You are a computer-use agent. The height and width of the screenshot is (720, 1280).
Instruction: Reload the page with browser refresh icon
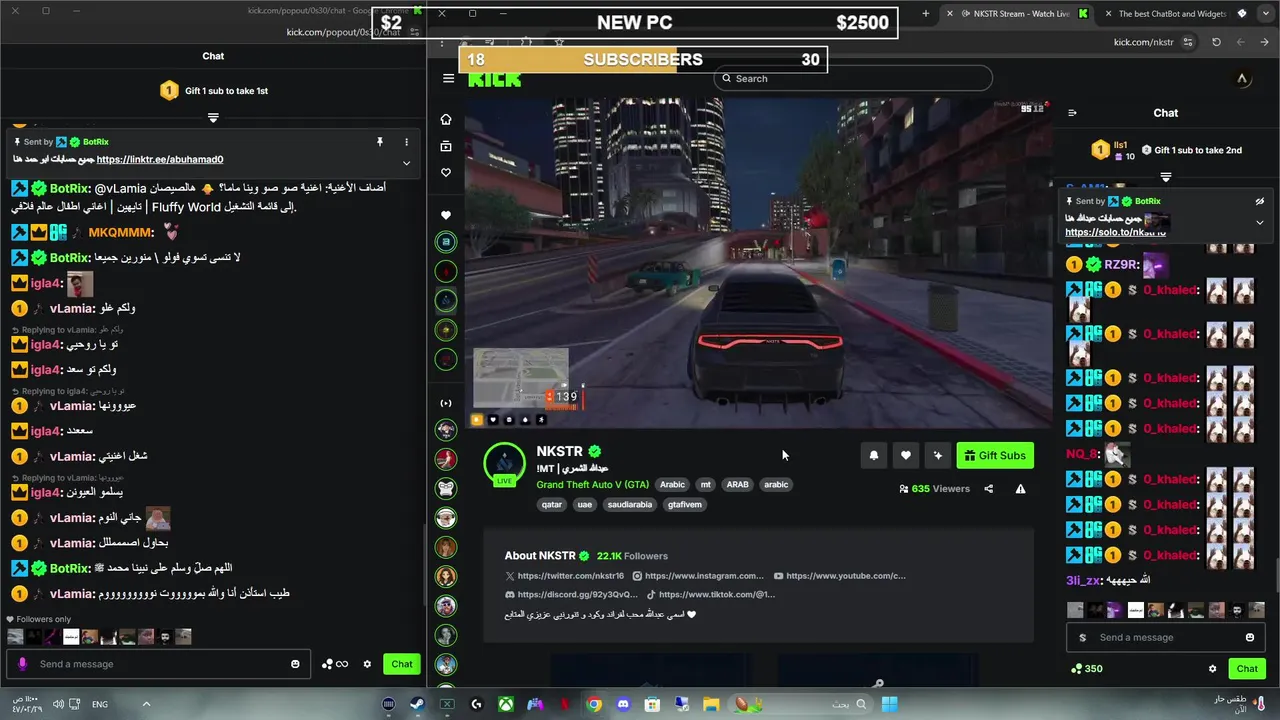[x=1216, y=42]
